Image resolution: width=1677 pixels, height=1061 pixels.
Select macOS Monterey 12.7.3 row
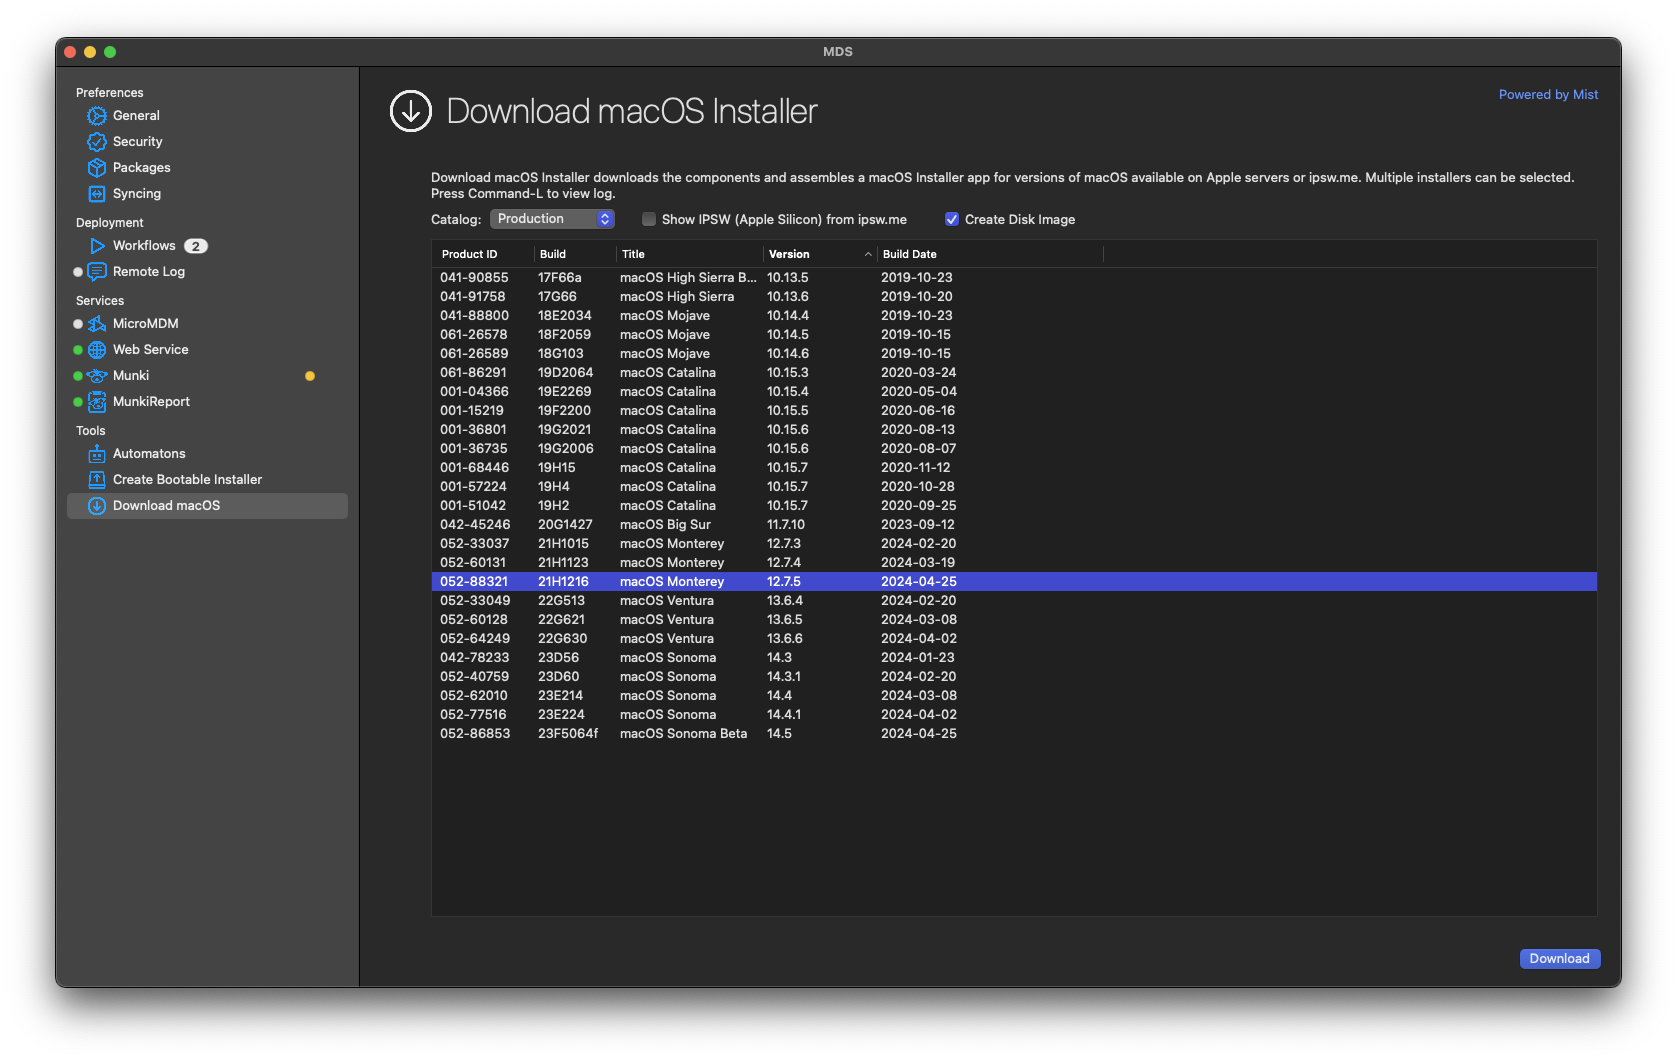1014,544
